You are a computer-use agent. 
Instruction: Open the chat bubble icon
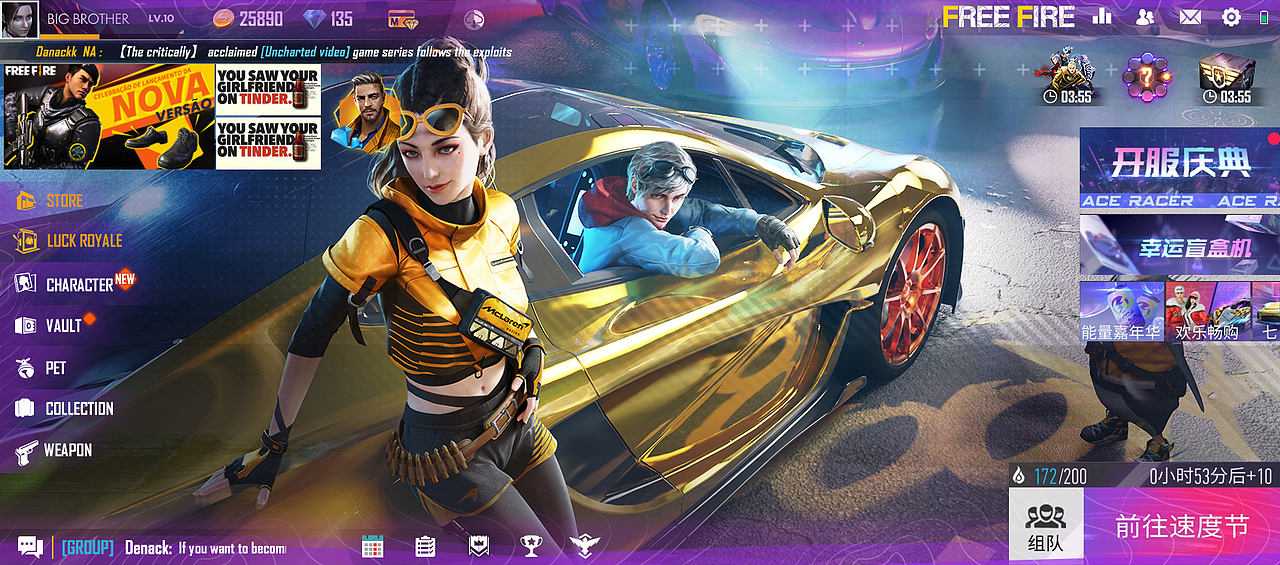pyautogui.click(x=30, y=546)
